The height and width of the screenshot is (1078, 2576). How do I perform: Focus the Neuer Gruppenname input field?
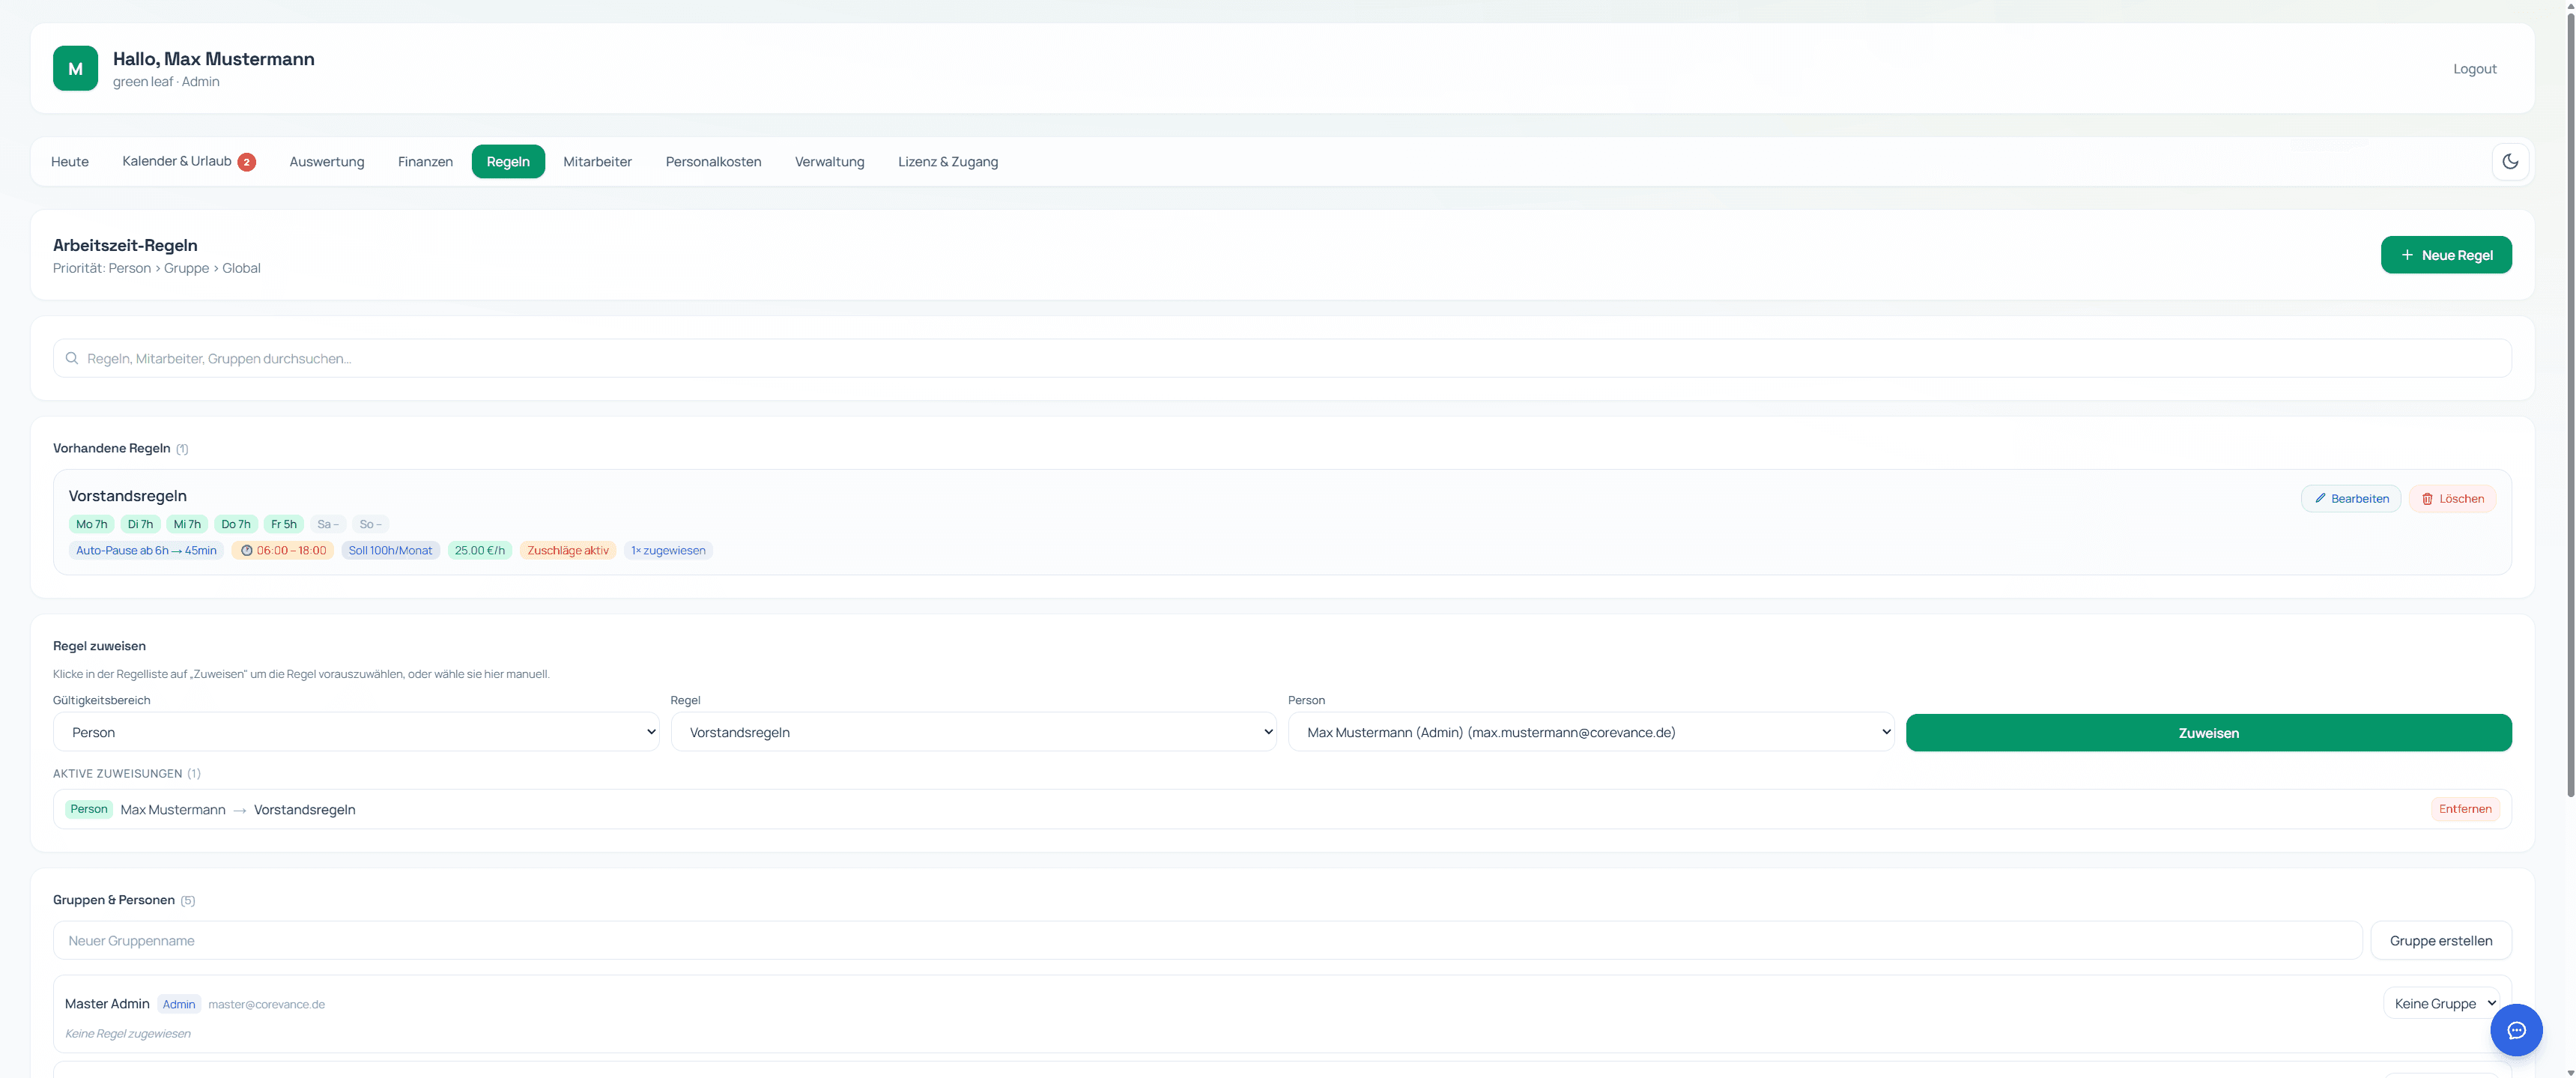(1207, 940)
